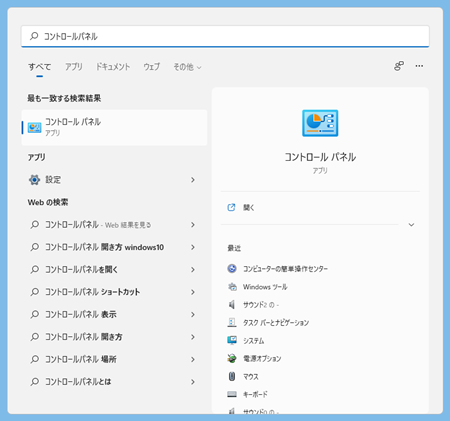Click search icon beside ショートカット suggestion
The height and width of the screenshot is (421, 450).
tap(35, 292)
